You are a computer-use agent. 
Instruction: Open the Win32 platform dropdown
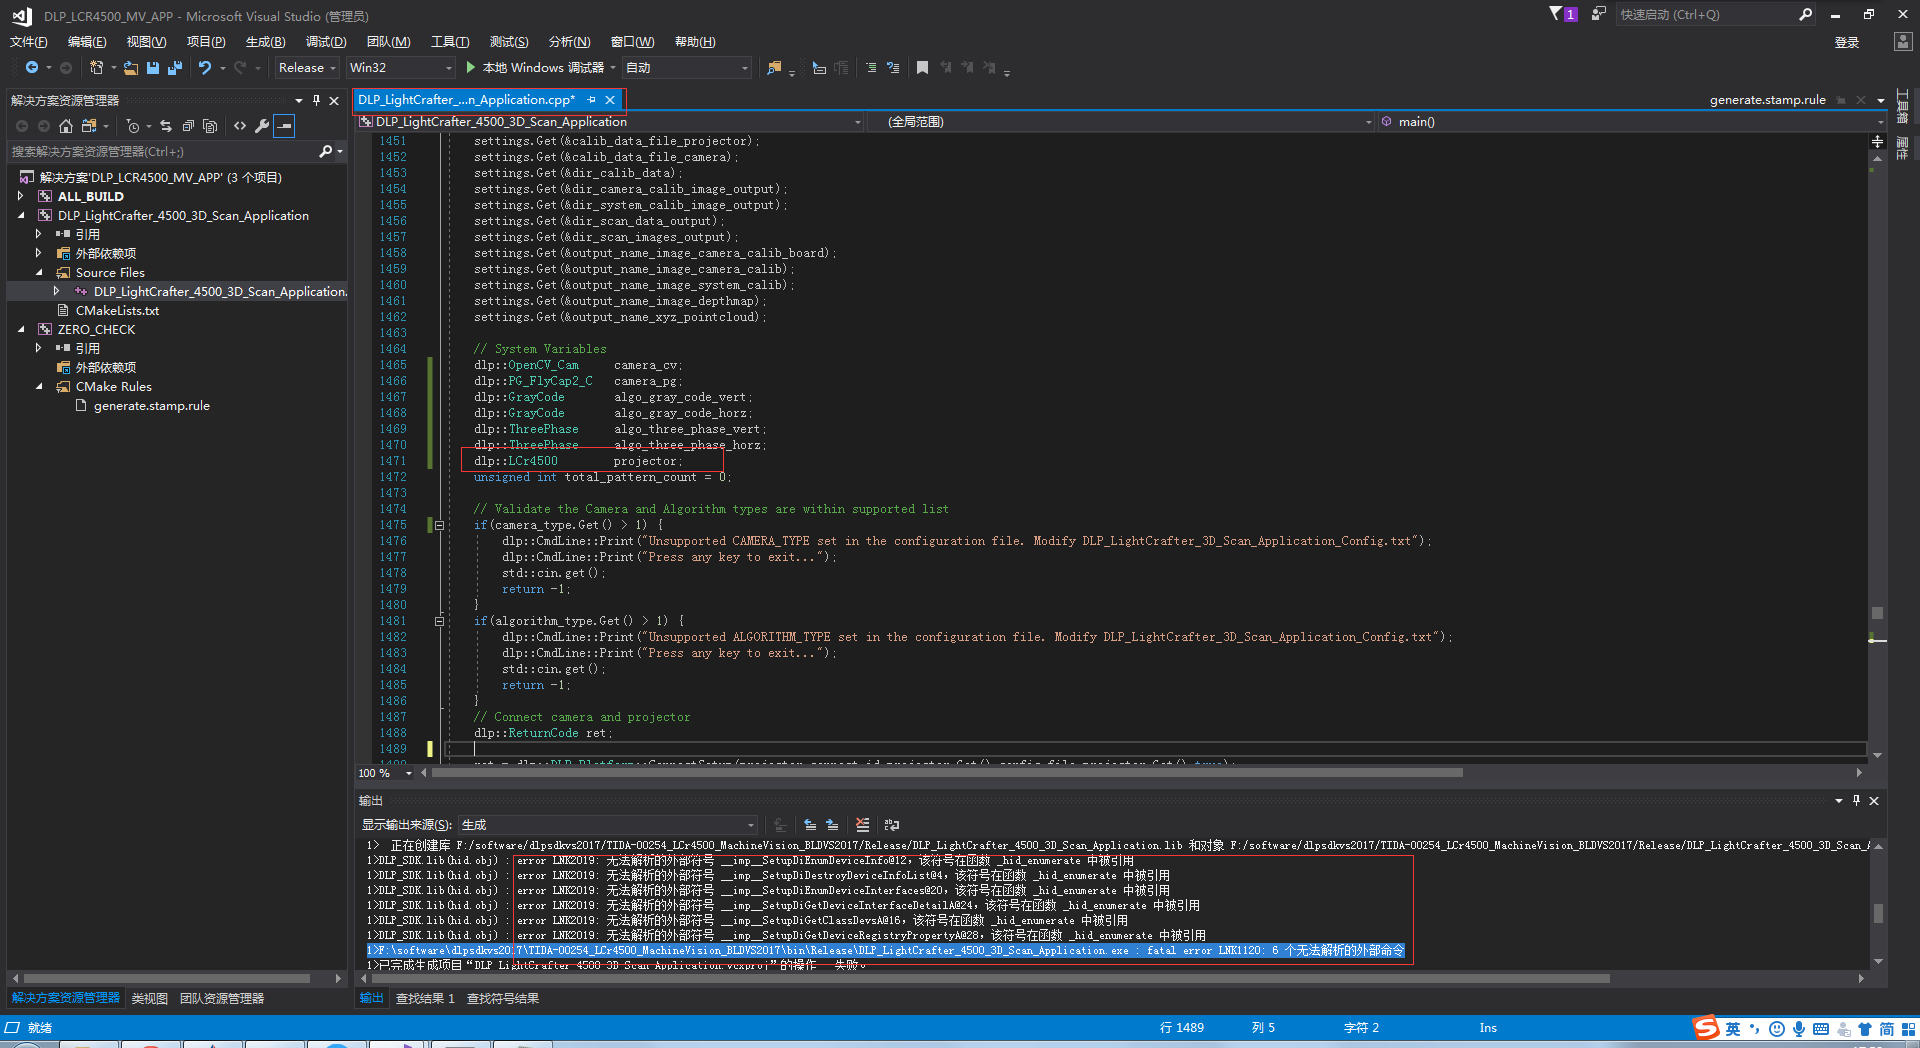pos(400,68)
